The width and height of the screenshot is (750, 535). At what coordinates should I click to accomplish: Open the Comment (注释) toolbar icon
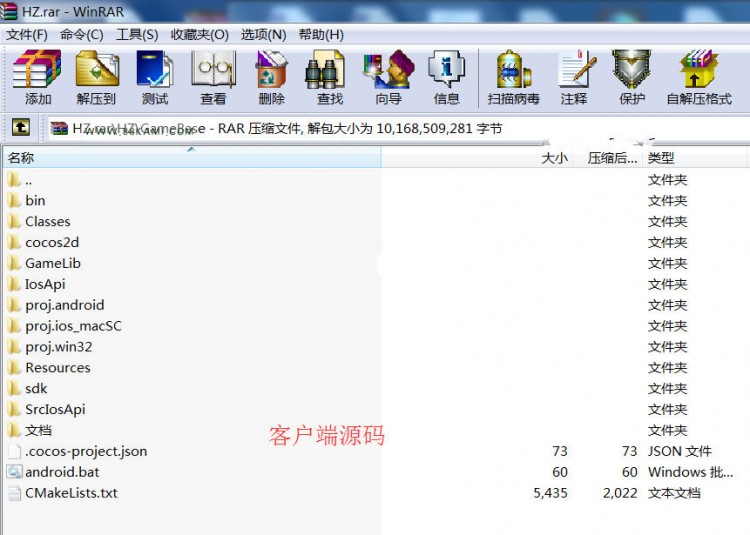(x=577, y=70)
